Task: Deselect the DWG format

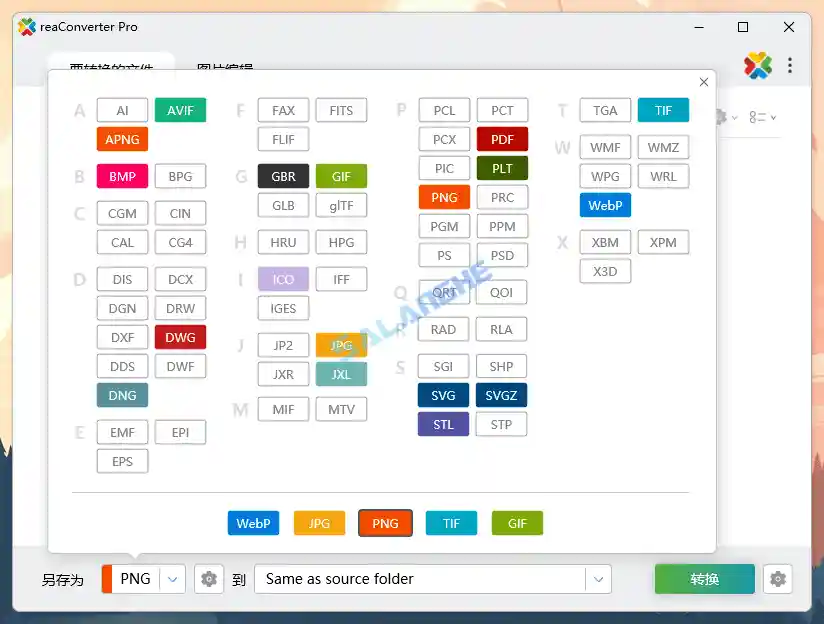Action: pyautogui.click(x=180, y=337)
